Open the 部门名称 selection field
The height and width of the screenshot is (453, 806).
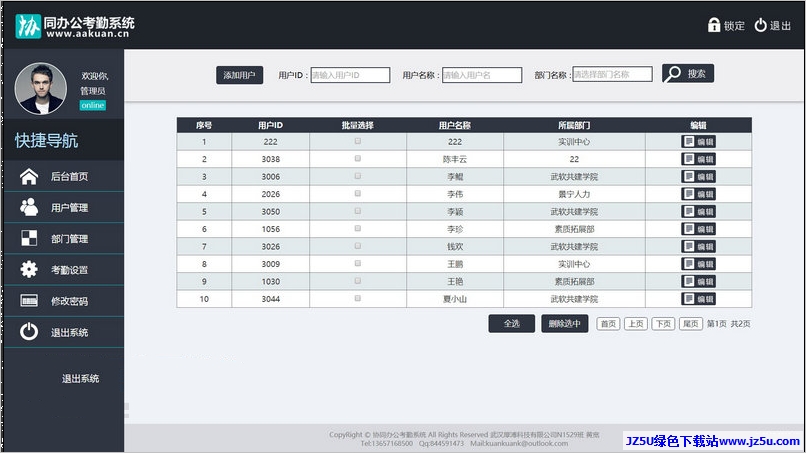pyautogui.click(x=613, y=74)
